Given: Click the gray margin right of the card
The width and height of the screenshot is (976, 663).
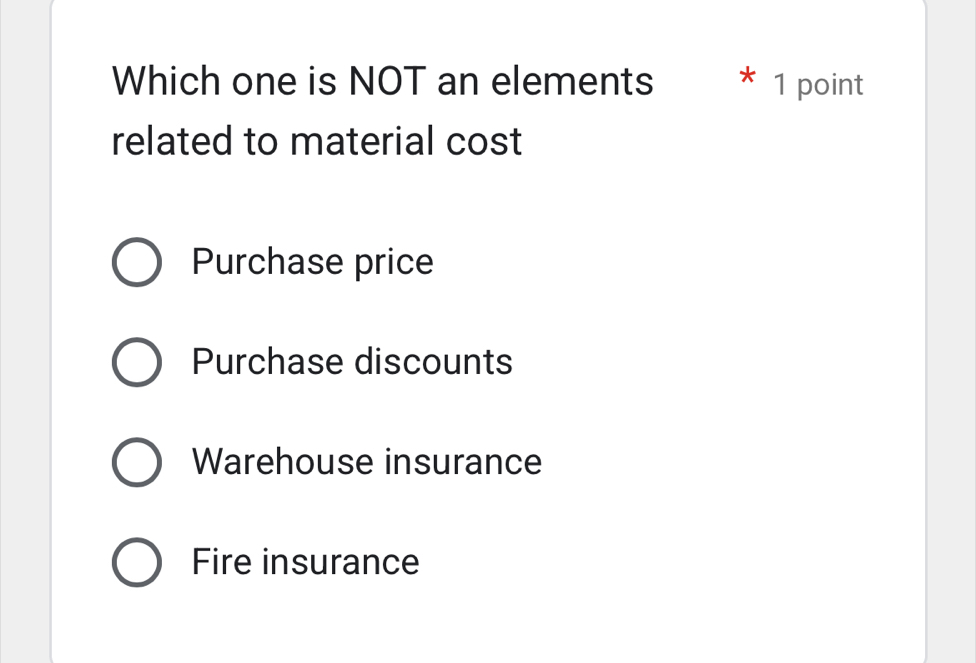Looking at the screenshot, I should [951, 331].
